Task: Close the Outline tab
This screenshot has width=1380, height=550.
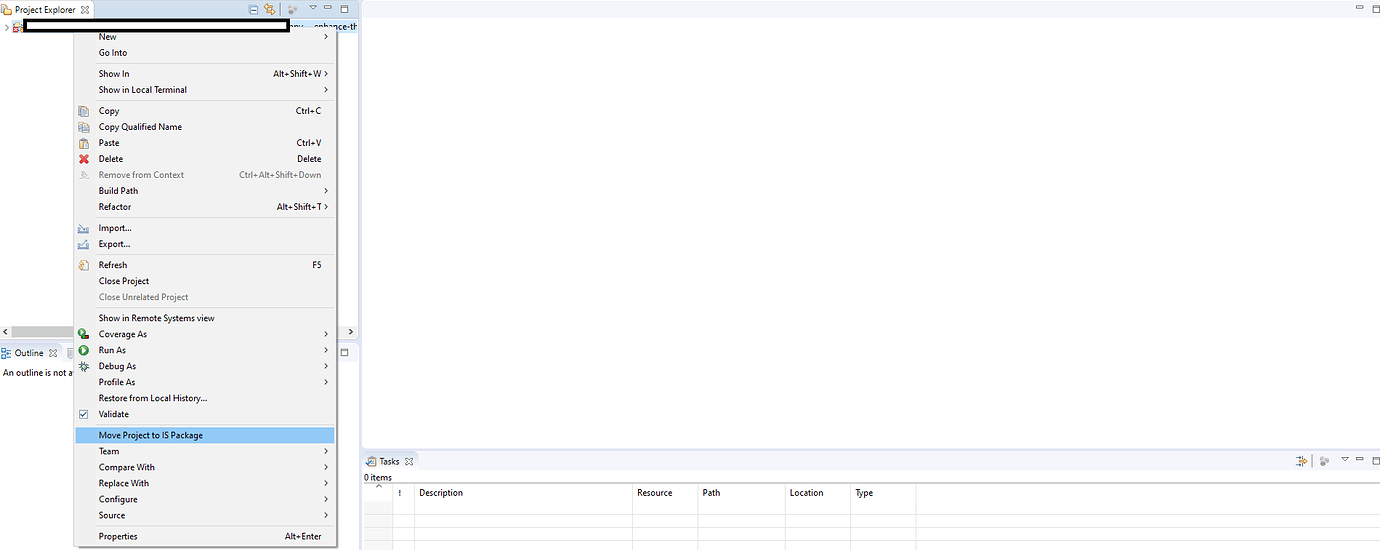Action: (53, 353)
